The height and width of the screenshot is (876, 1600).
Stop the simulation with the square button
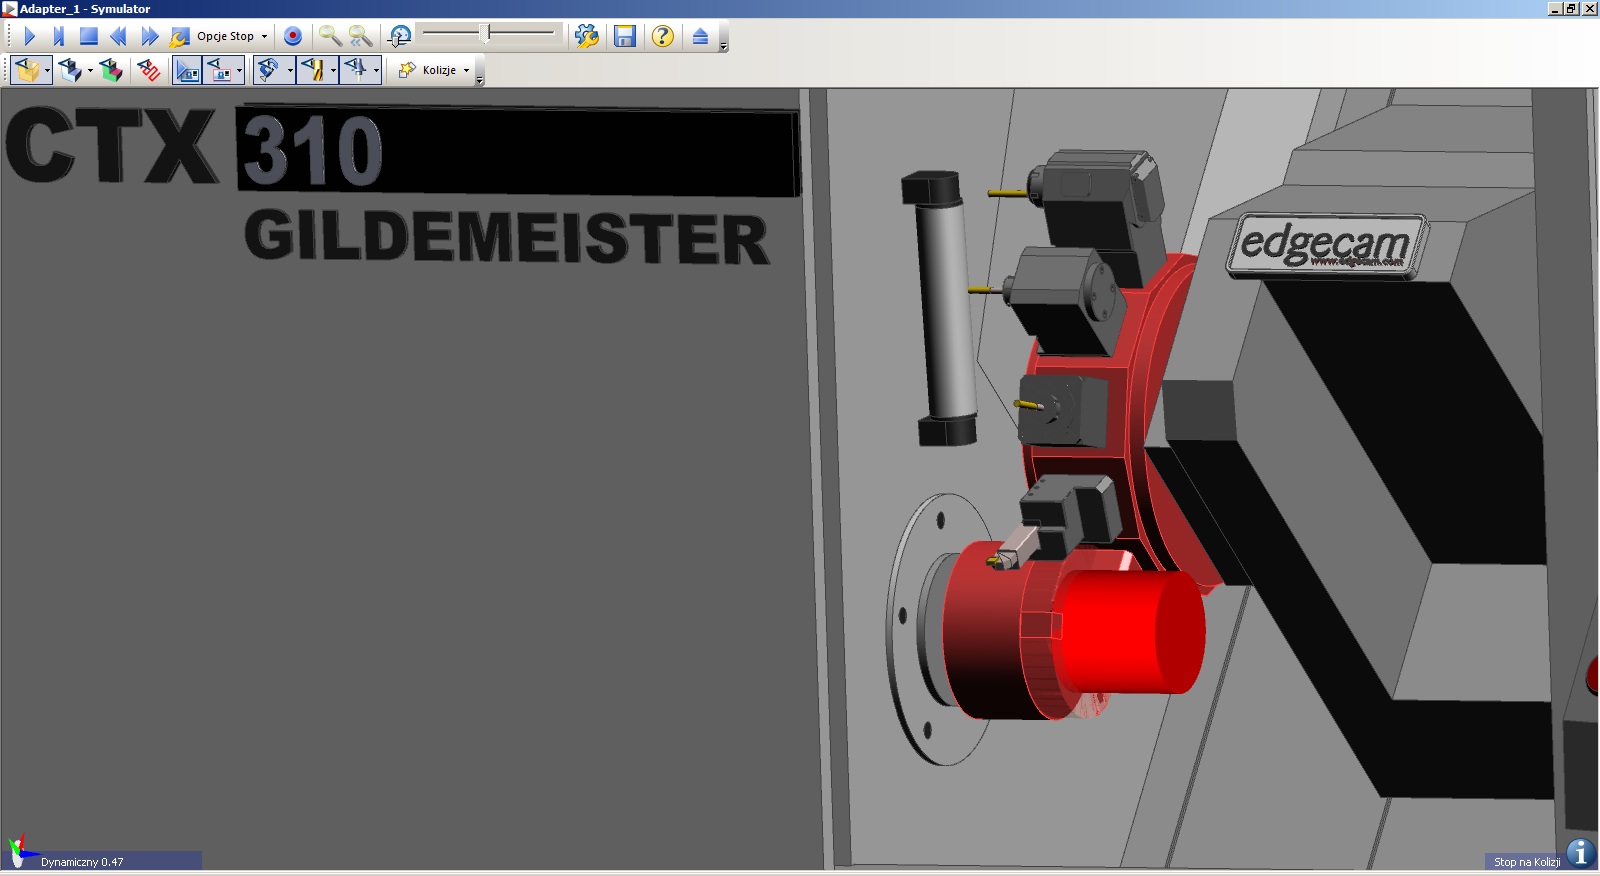pos(88,37)
